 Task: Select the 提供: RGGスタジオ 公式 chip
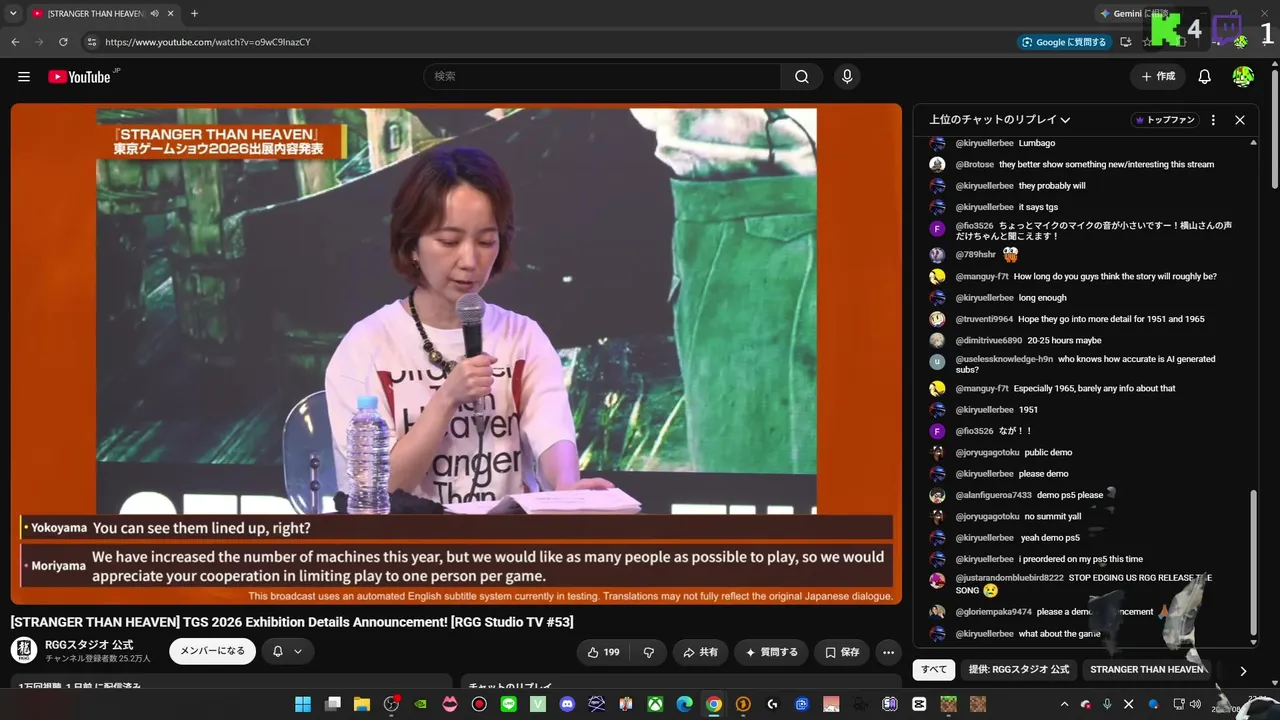click(1019, 670)
